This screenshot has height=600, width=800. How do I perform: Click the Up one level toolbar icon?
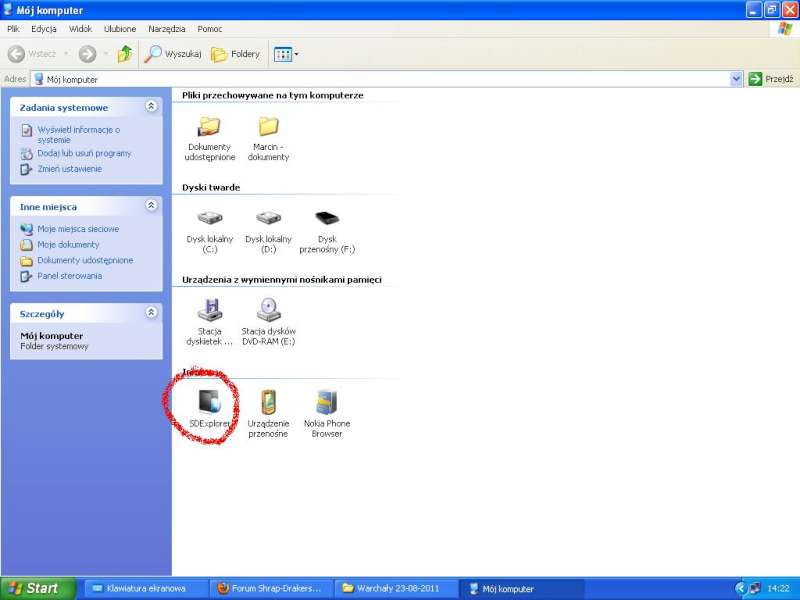click(x=124, y=54)
